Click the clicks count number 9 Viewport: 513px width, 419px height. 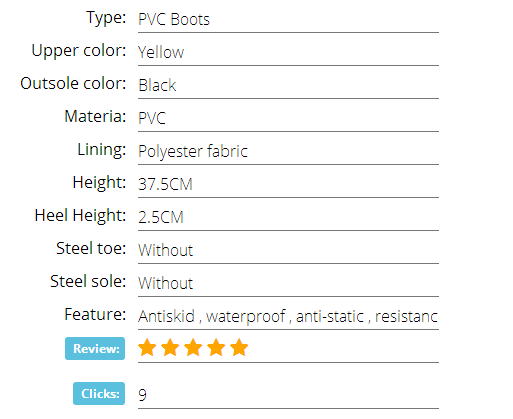[142, 395]
